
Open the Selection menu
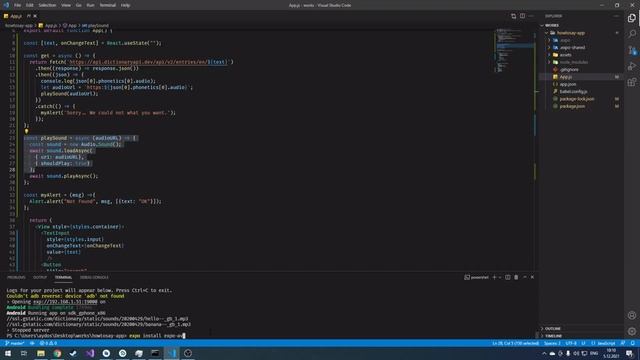47,5
